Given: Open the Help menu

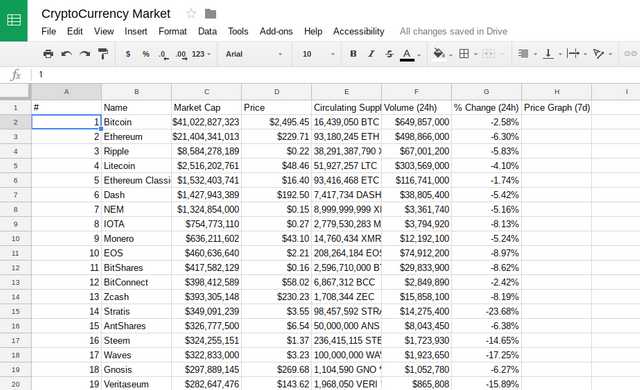Looking at the screenshot, I should pos(313,31).
